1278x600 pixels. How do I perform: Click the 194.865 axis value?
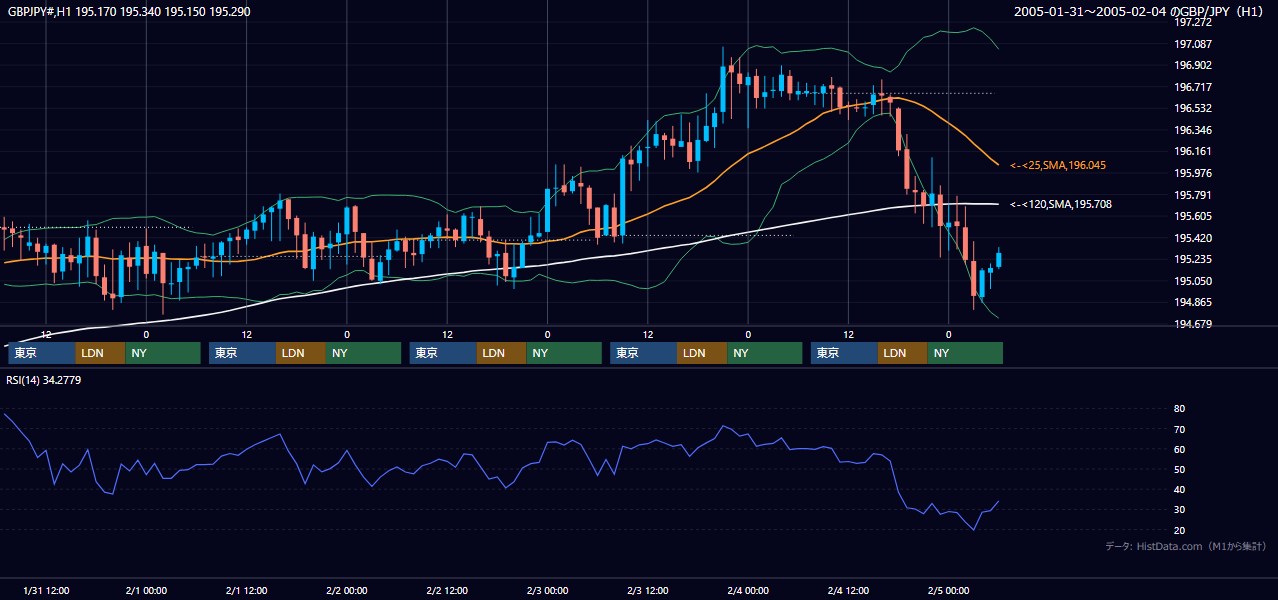click(1192, 302)
